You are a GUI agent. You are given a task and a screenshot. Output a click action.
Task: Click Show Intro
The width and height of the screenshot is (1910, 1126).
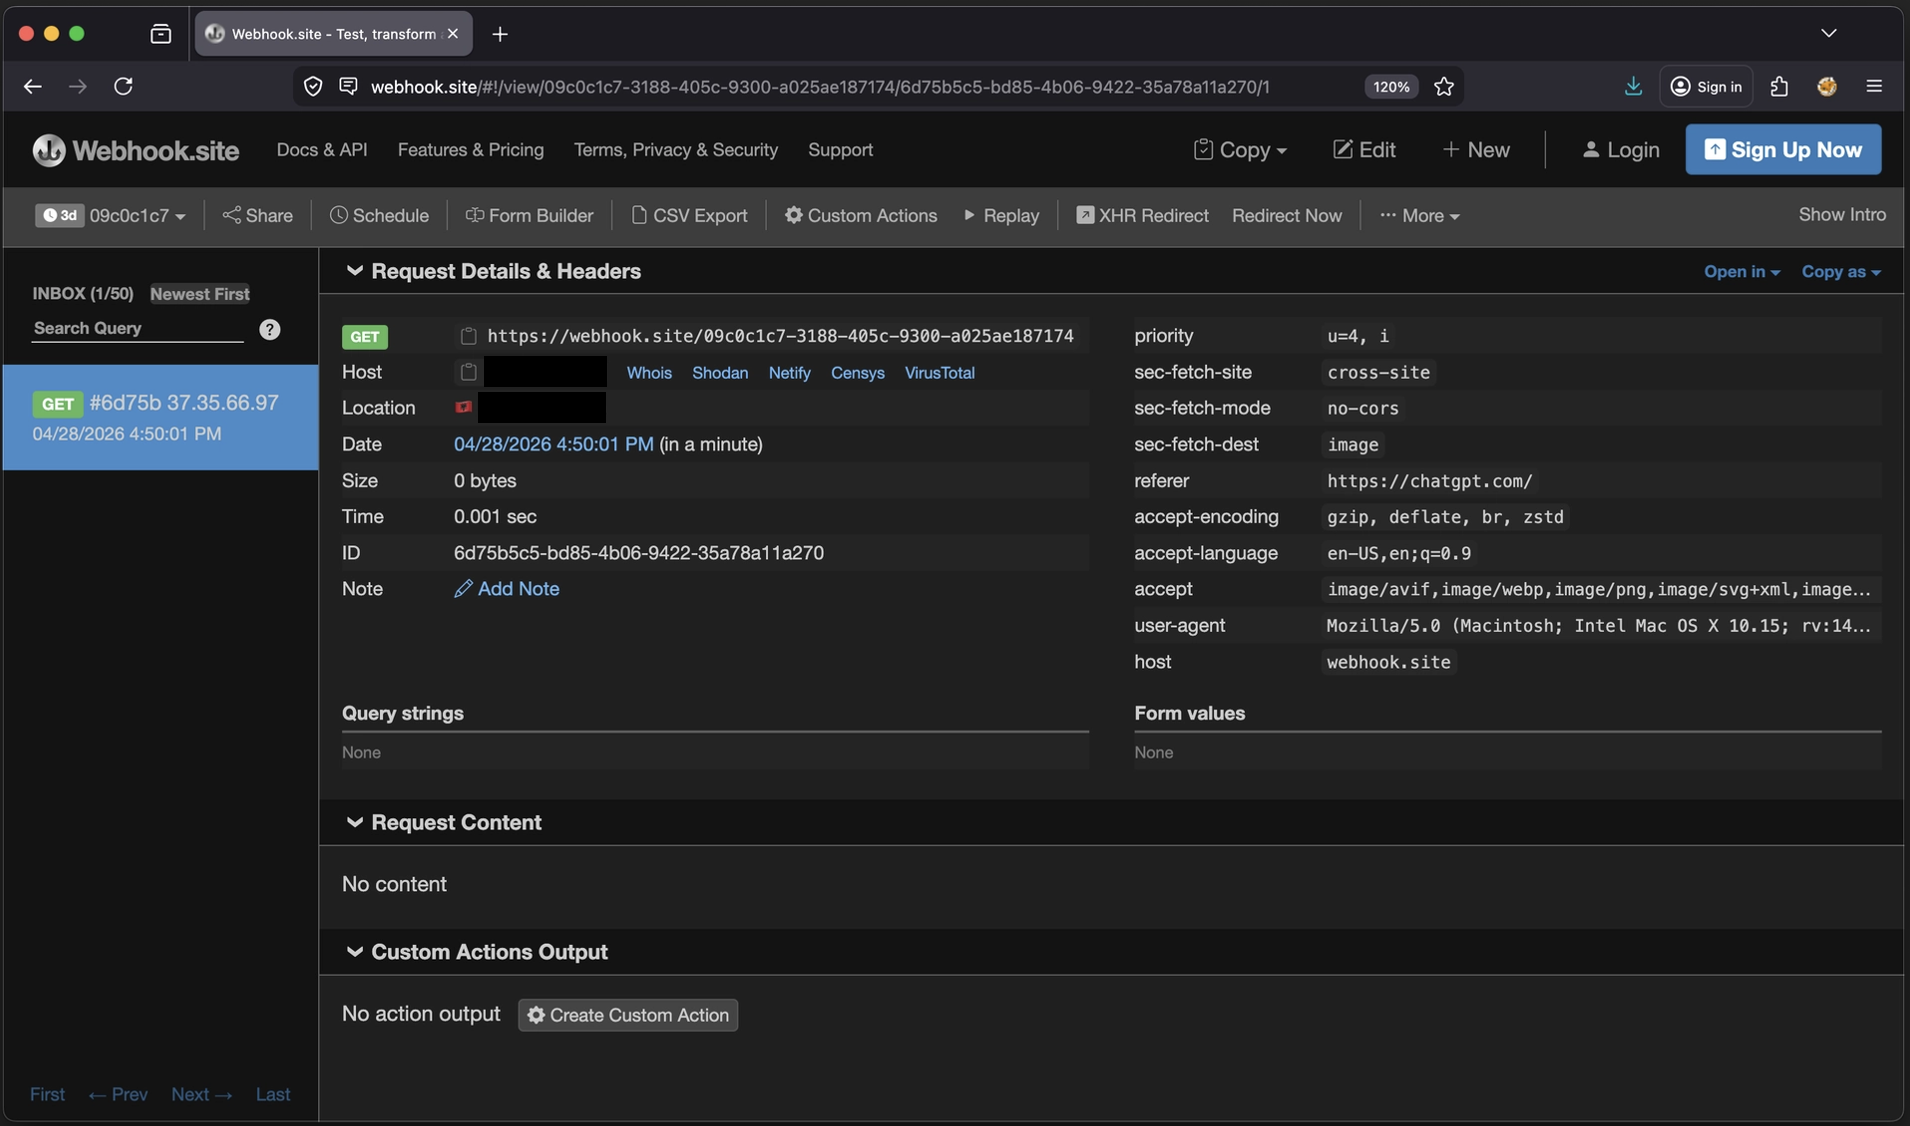(1842, 215)
